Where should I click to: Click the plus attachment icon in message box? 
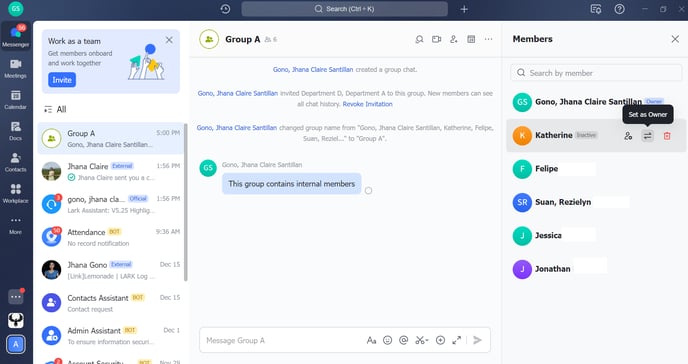tap(441, 340)
